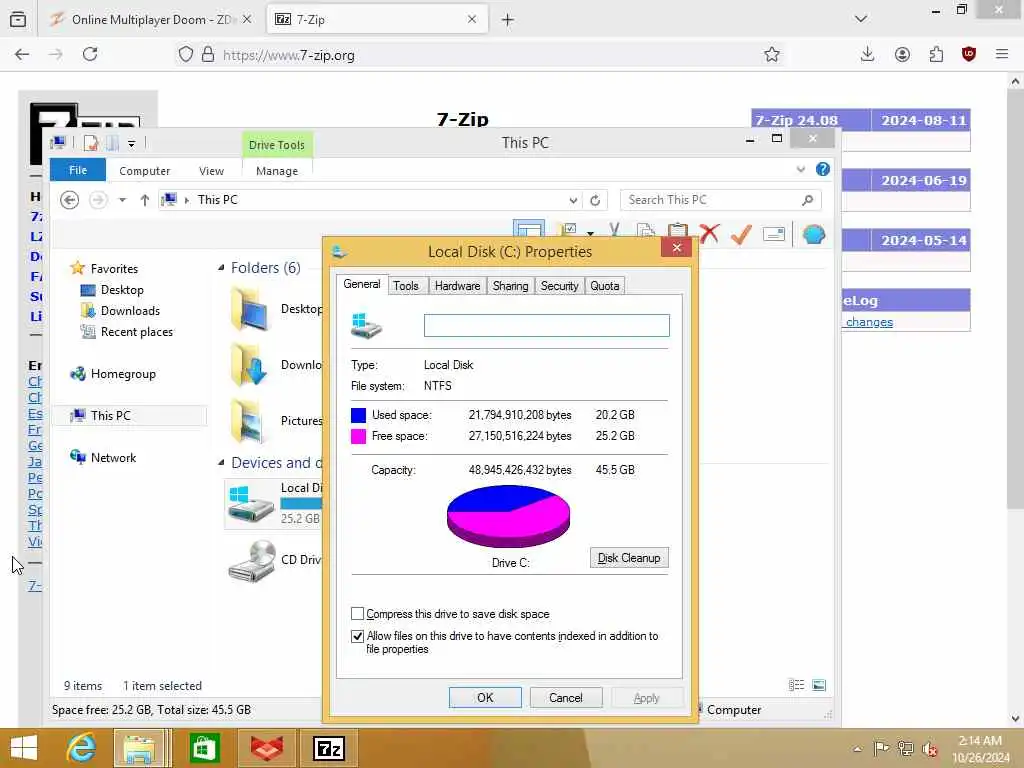Click the Properties quick access toolbar icon
This screenshot has height=768, width=1024.
pyautogui.click(x=91, y=142)
